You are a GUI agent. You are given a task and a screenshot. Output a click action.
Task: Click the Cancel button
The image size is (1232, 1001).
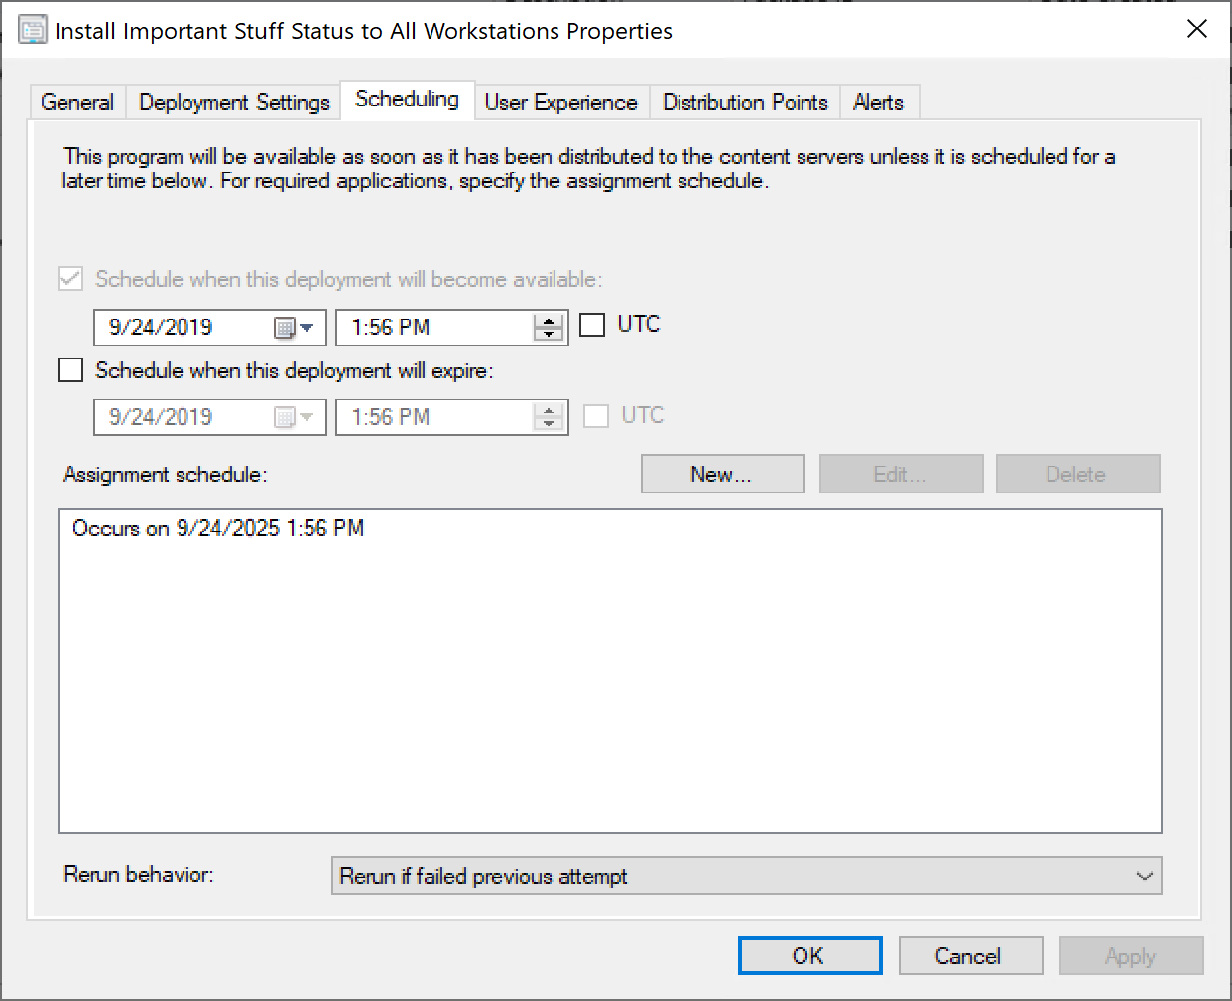[x=970, y=956]
